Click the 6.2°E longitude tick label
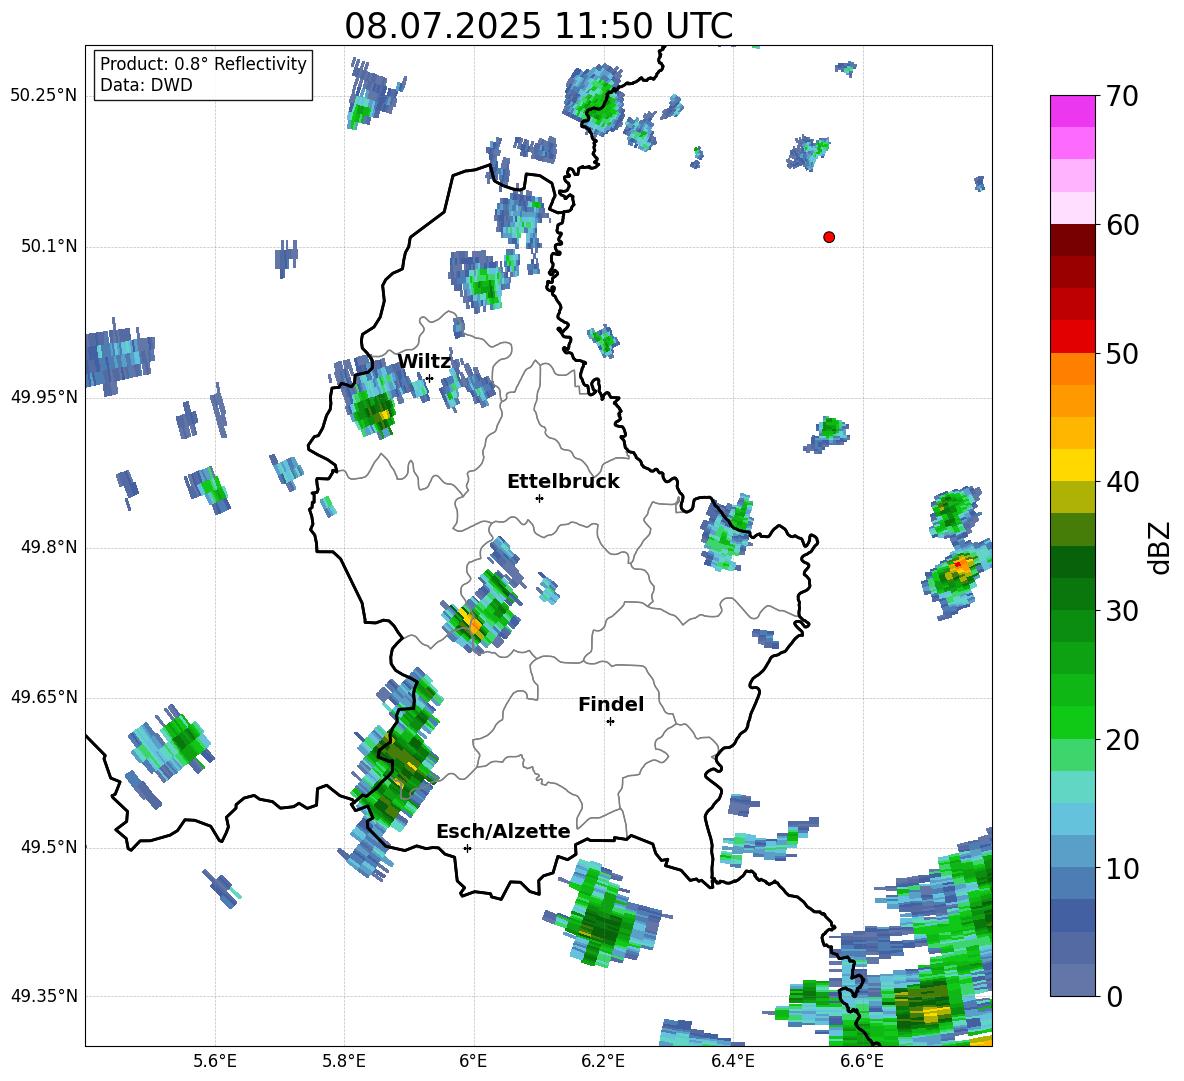Viewport: 1184px width, 1081px height. 603,1061
